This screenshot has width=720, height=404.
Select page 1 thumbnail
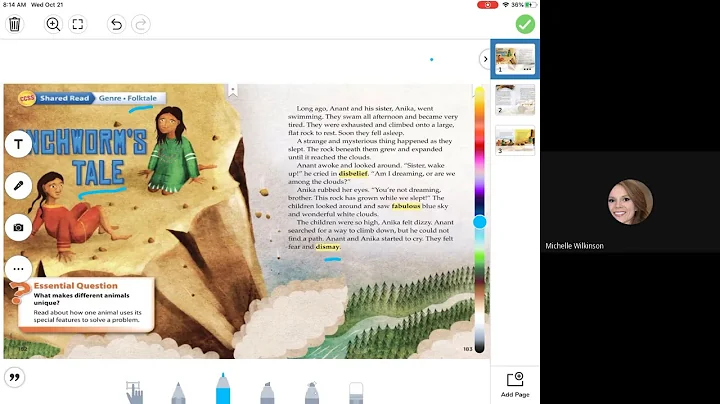(515, 58)
